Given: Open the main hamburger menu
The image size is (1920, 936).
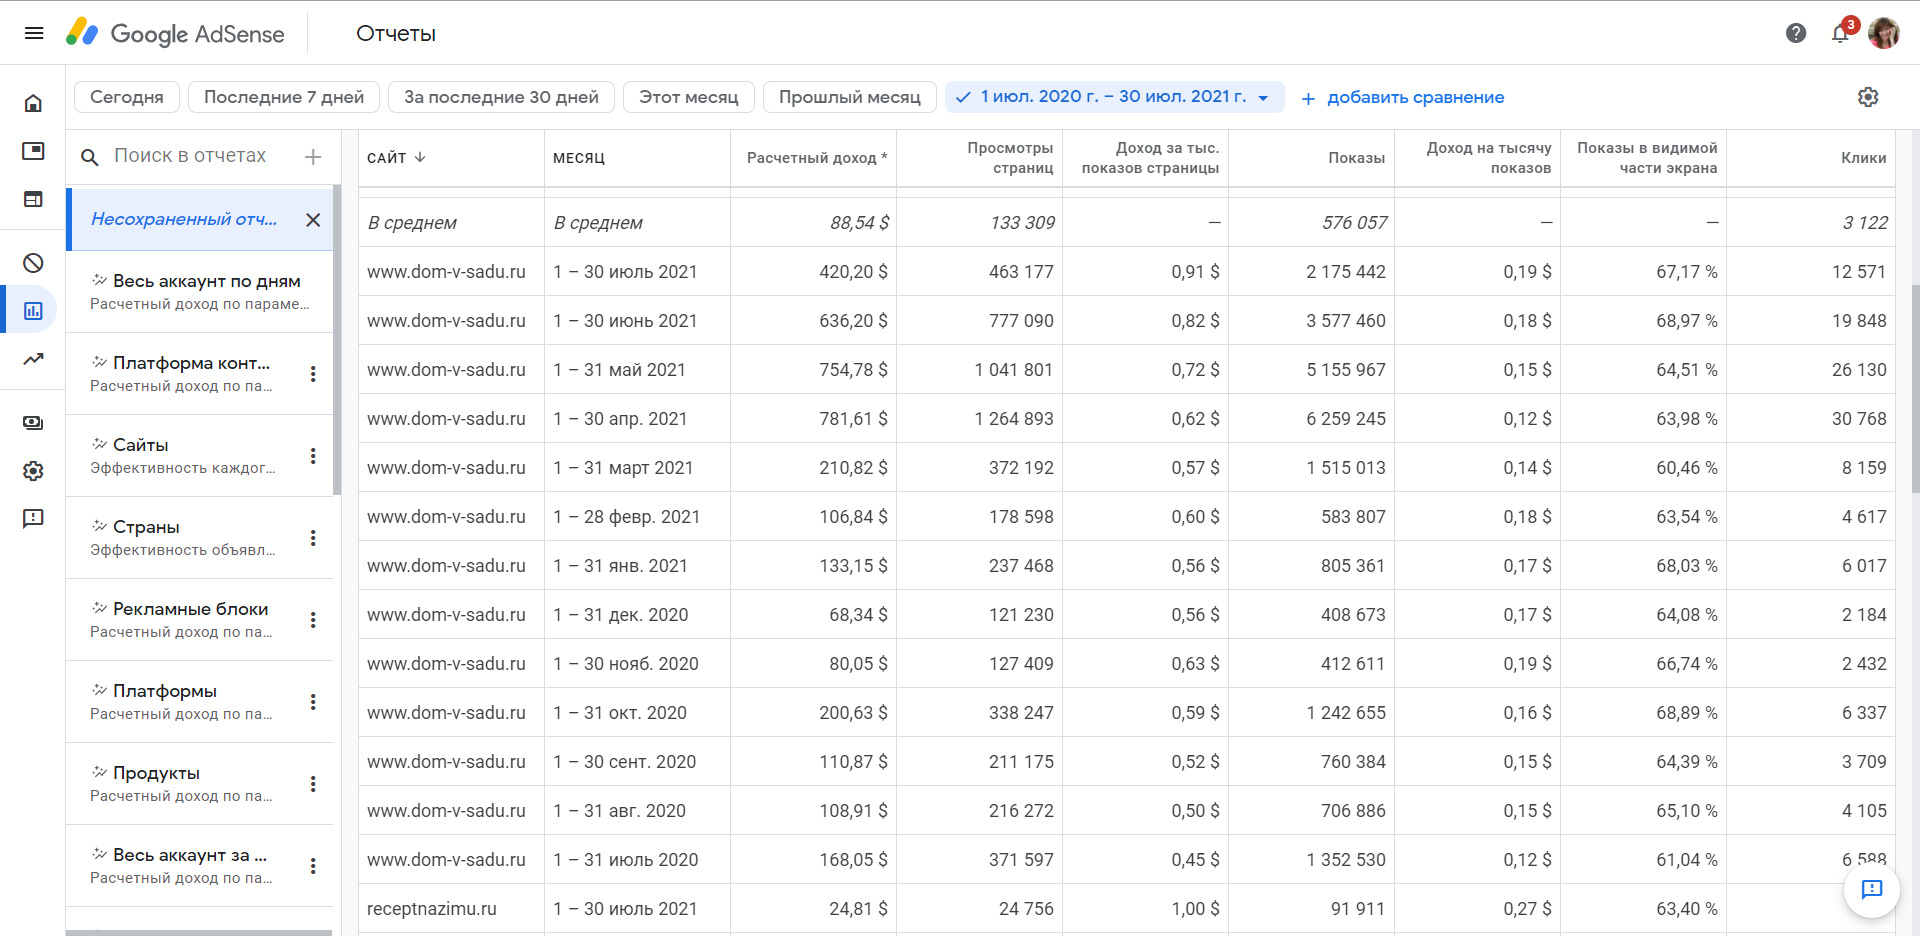Looking at the screenshot, I should (34, 33).
